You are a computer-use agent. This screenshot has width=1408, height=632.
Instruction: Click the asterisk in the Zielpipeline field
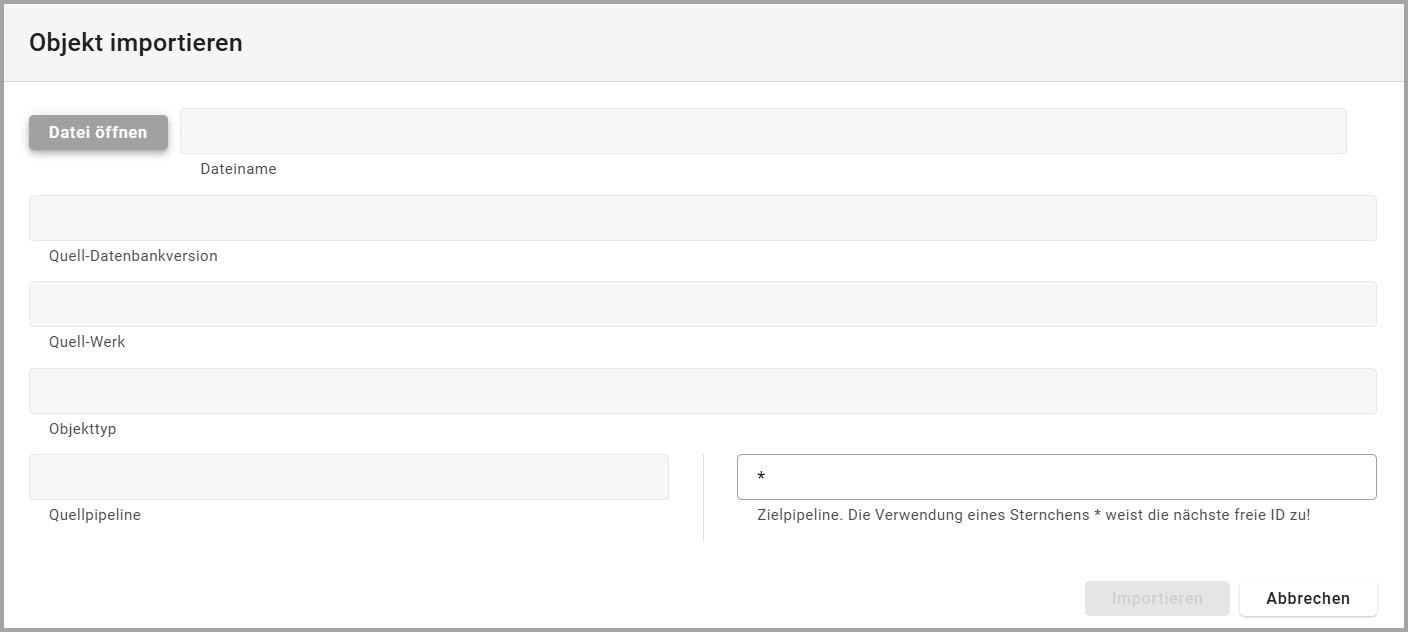tap(761, 478)
